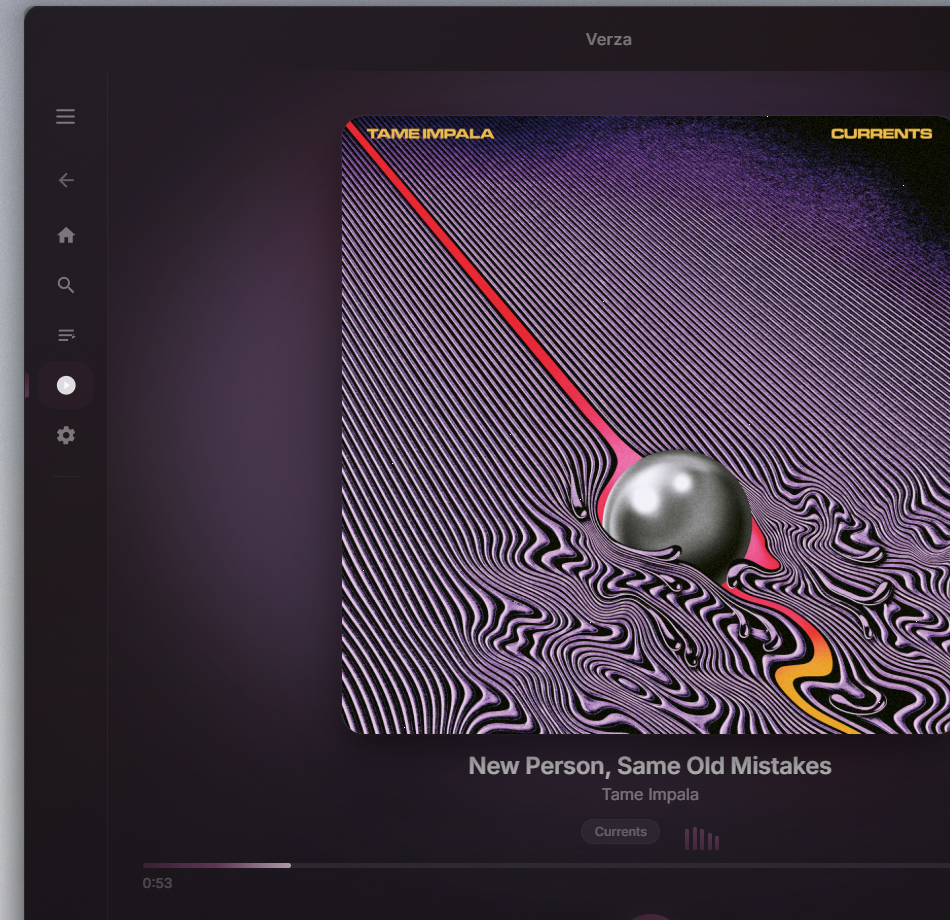The width and height of the screenshot is (950, 920).
Task: Click the artist name Tame Impala
Action: click(650, 795)
